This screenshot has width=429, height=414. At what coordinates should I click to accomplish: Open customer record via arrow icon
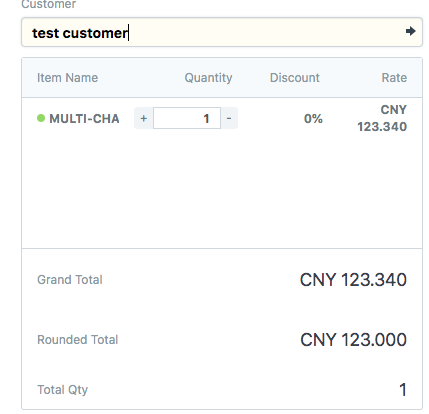[410, 31]
